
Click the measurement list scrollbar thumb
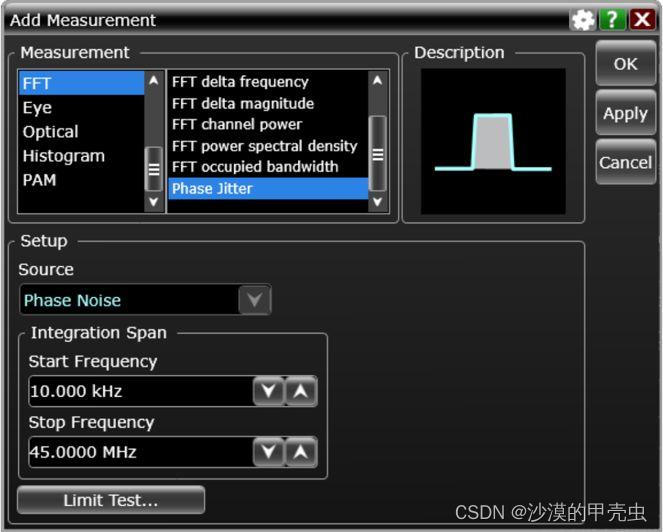(378, 154)
